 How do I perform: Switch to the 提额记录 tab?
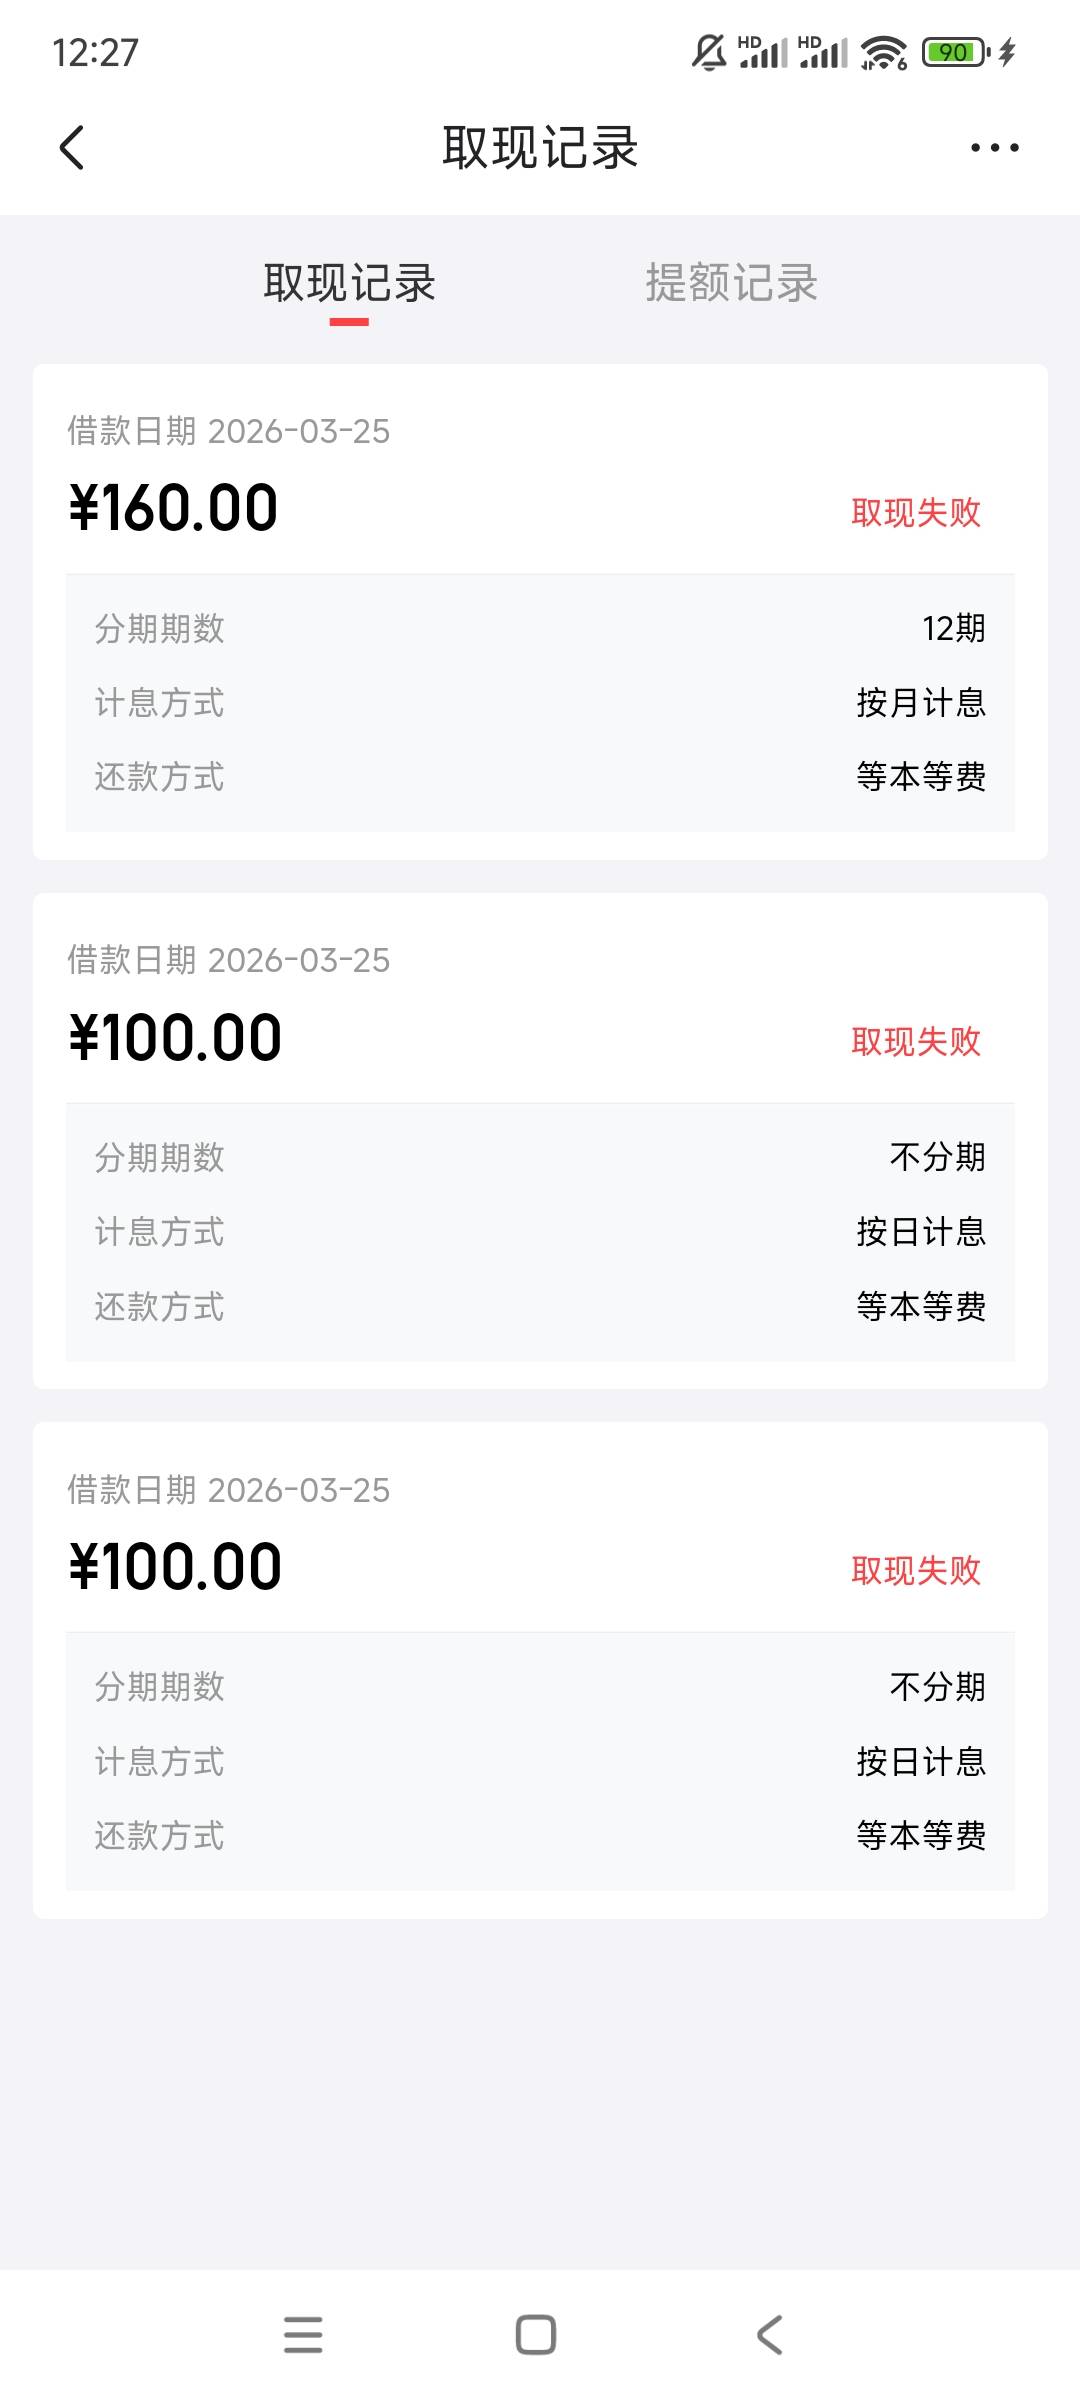[x=731, y=283]
